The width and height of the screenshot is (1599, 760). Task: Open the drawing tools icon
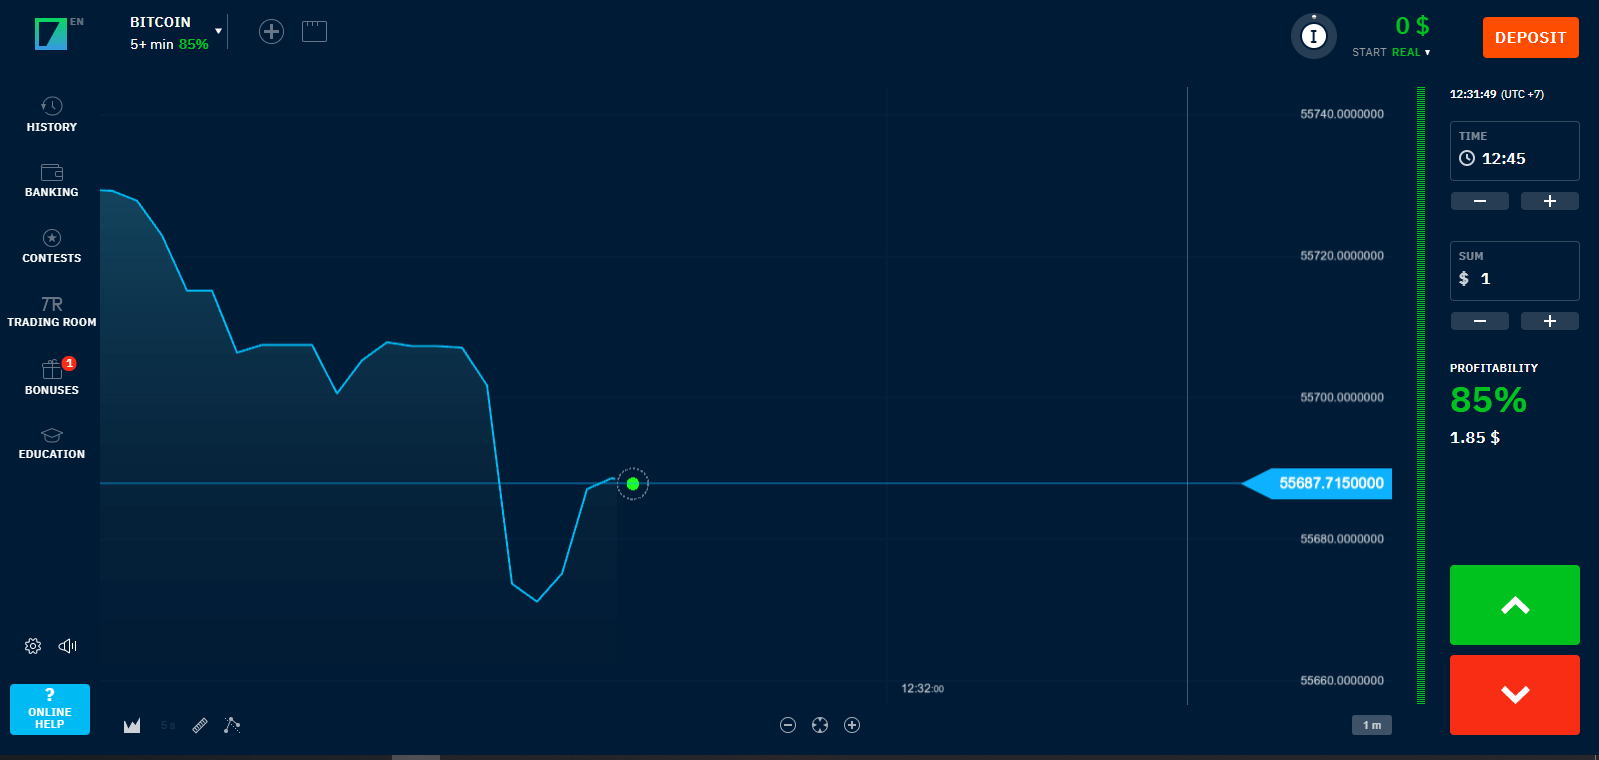232,726
